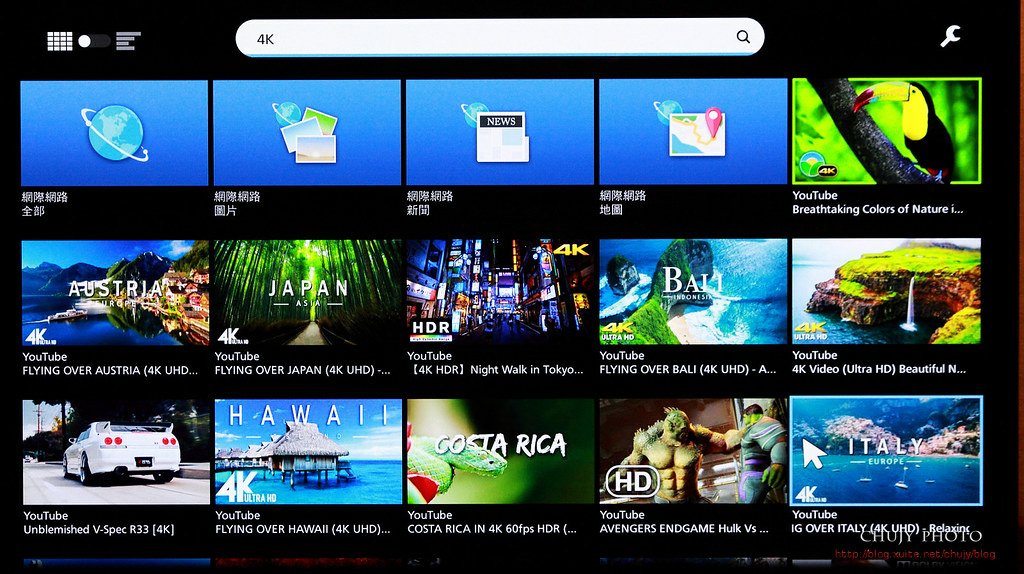
Task: Play FLYING OVER AUSTRIA thumbnail
Action: coord(115,293)
